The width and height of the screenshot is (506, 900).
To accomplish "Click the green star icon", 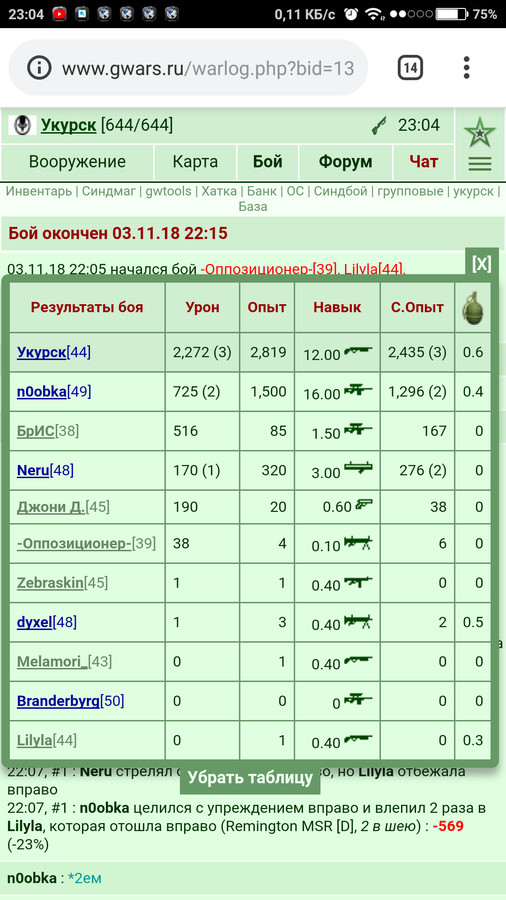I will pyautogui.click(x=480, y=133).
